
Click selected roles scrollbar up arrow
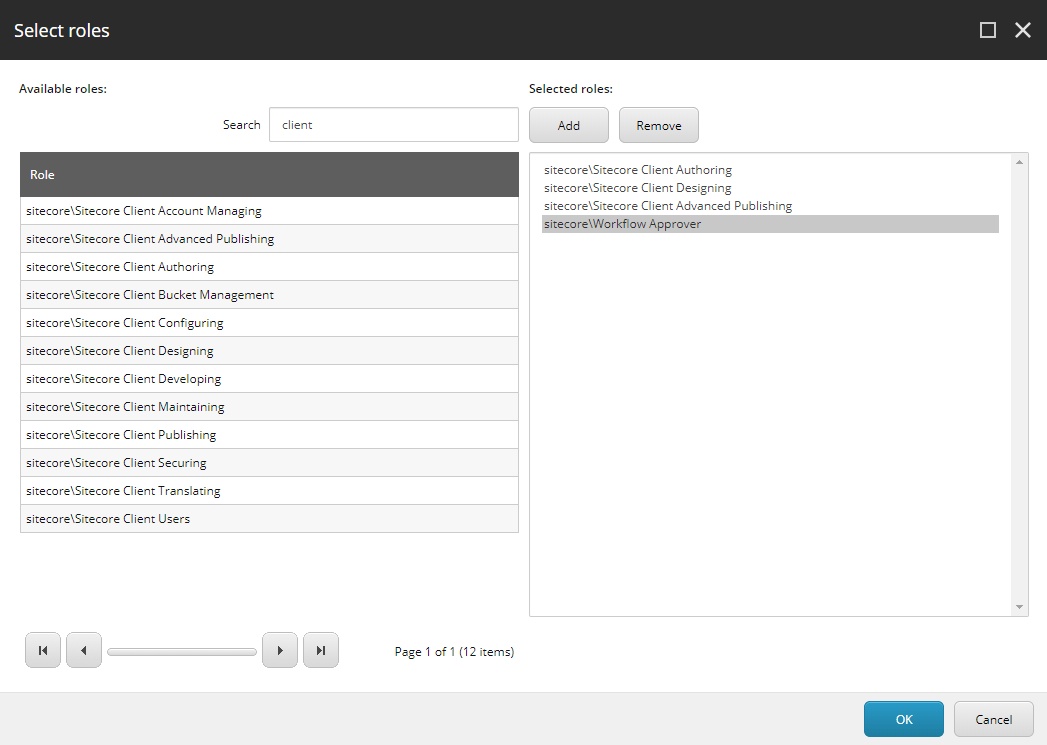[x=1019, y=162]
